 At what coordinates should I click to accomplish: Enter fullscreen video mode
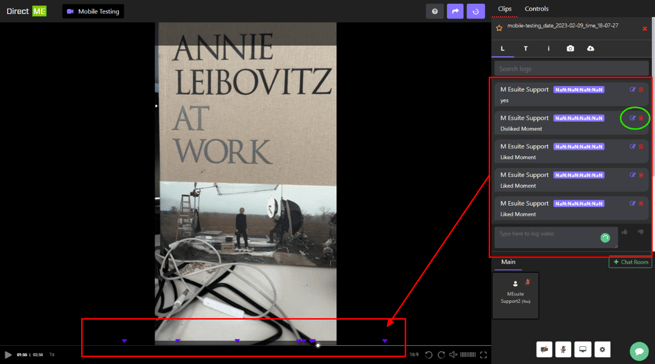pyautogui.click(x=483, y=355)
